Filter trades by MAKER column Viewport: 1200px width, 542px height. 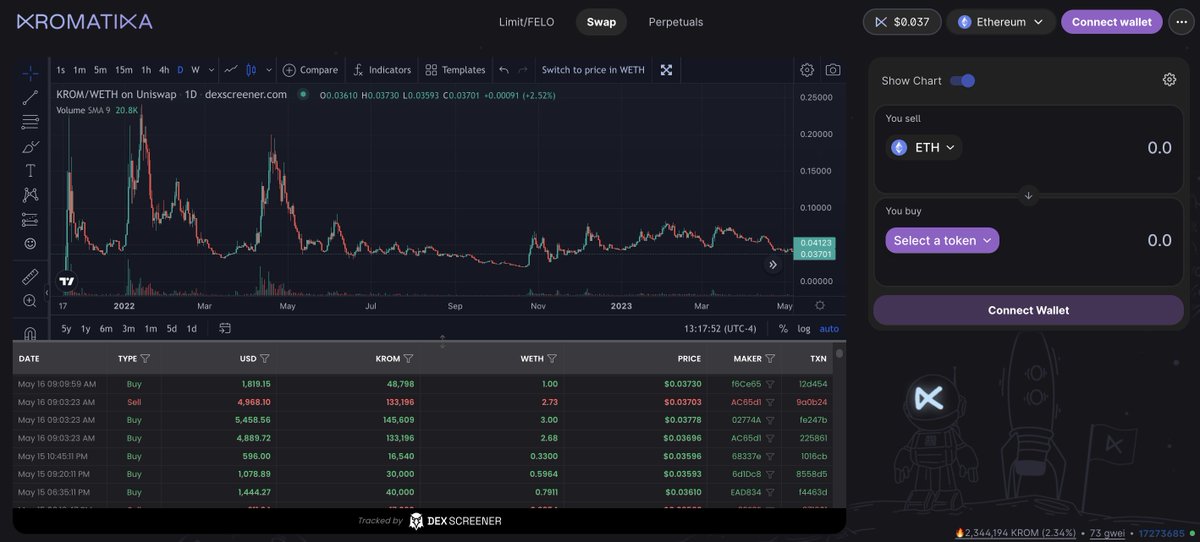click(x=771, y=358)
